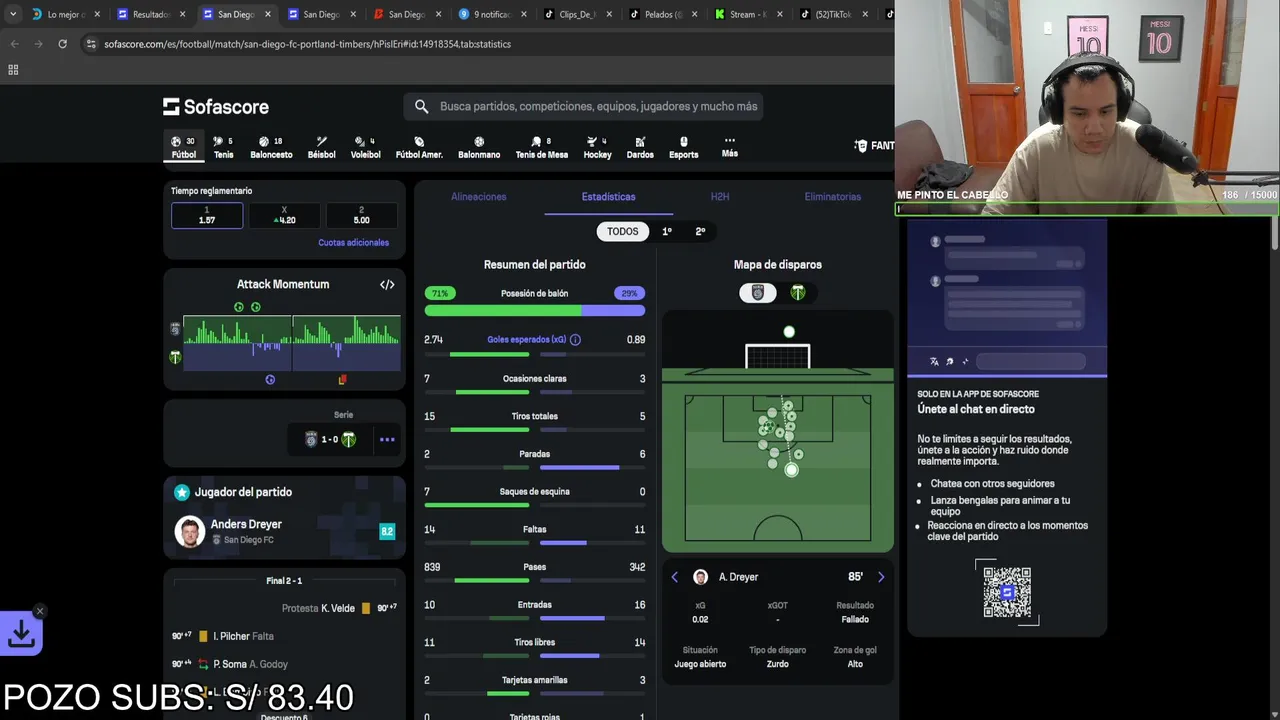The width and height of the screenshot is (1280, 720).
Task: Open the Hockey sport category
Action: [597, 147]
